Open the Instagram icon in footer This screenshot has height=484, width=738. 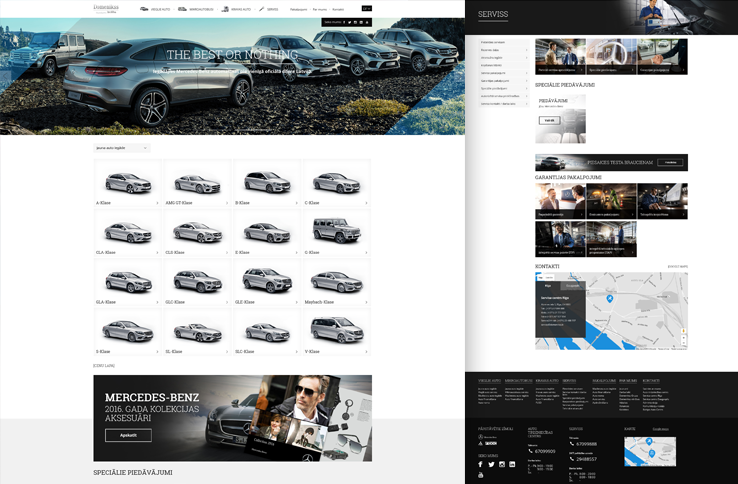point(501,464)
